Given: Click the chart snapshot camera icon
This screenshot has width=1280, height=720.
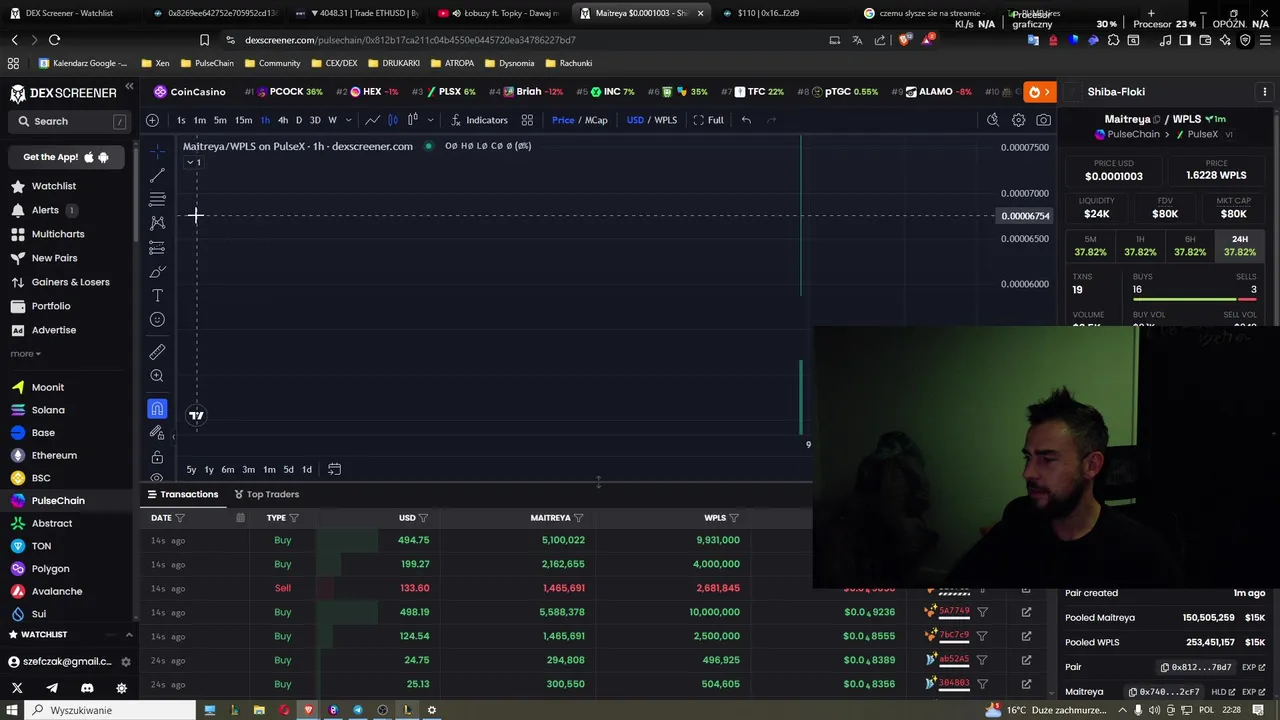Looking at the screenshot, I should (1043, 120).
